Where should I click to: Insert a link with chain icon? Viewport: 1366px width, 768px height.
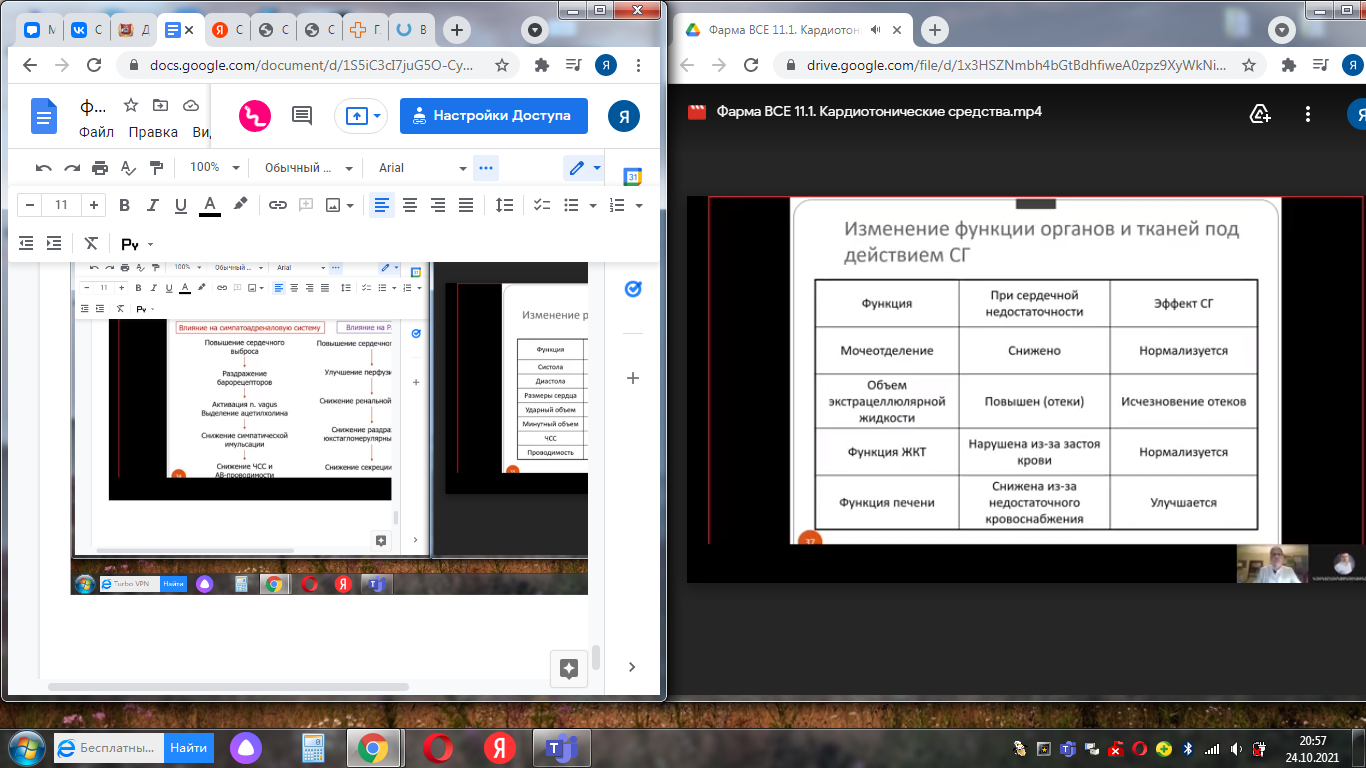[278, 205]
